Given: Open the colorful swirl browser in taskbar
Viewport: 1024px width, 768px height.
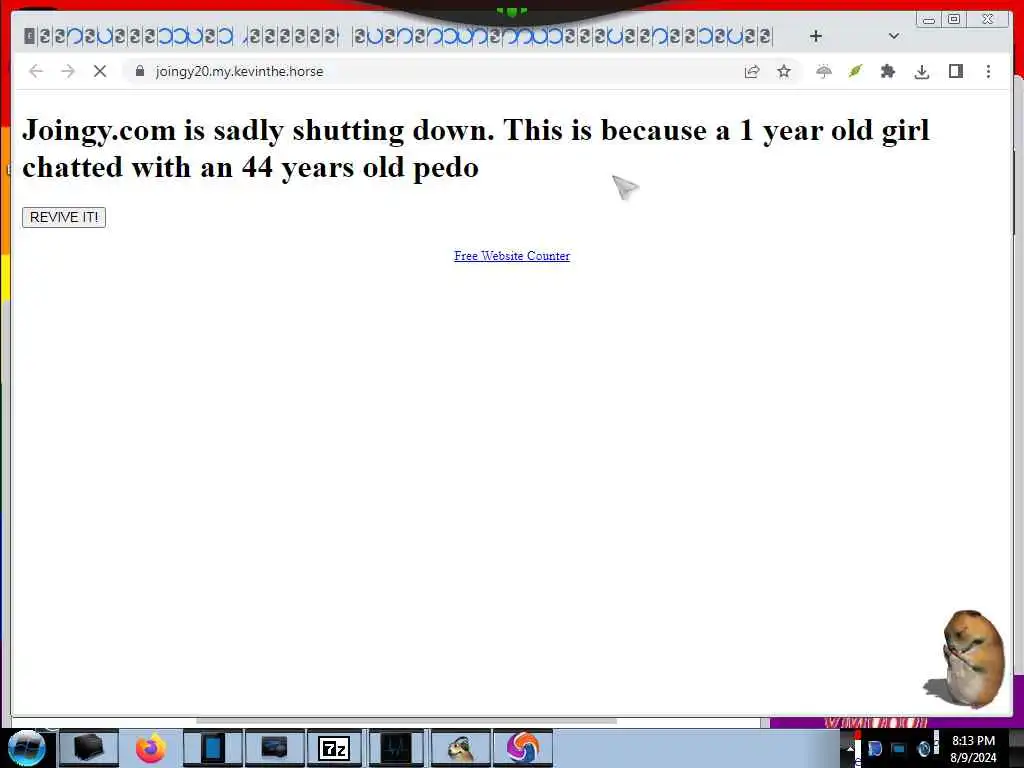Looking at the screenshot, I should pyautogui.click(x=522, y=748).
